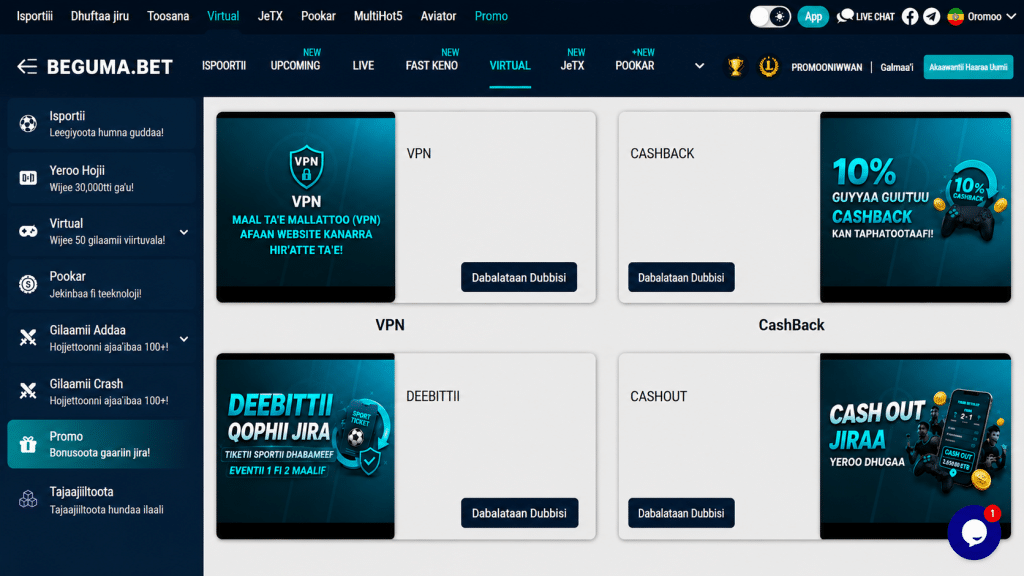Toggle the light/dark theme switch
This screenshot has width=1024, height=576.
click(770, 16)
